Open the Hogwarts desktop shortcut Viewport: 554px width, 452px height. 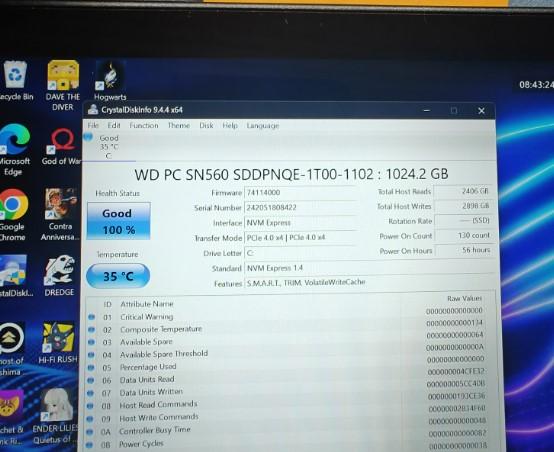110,81
